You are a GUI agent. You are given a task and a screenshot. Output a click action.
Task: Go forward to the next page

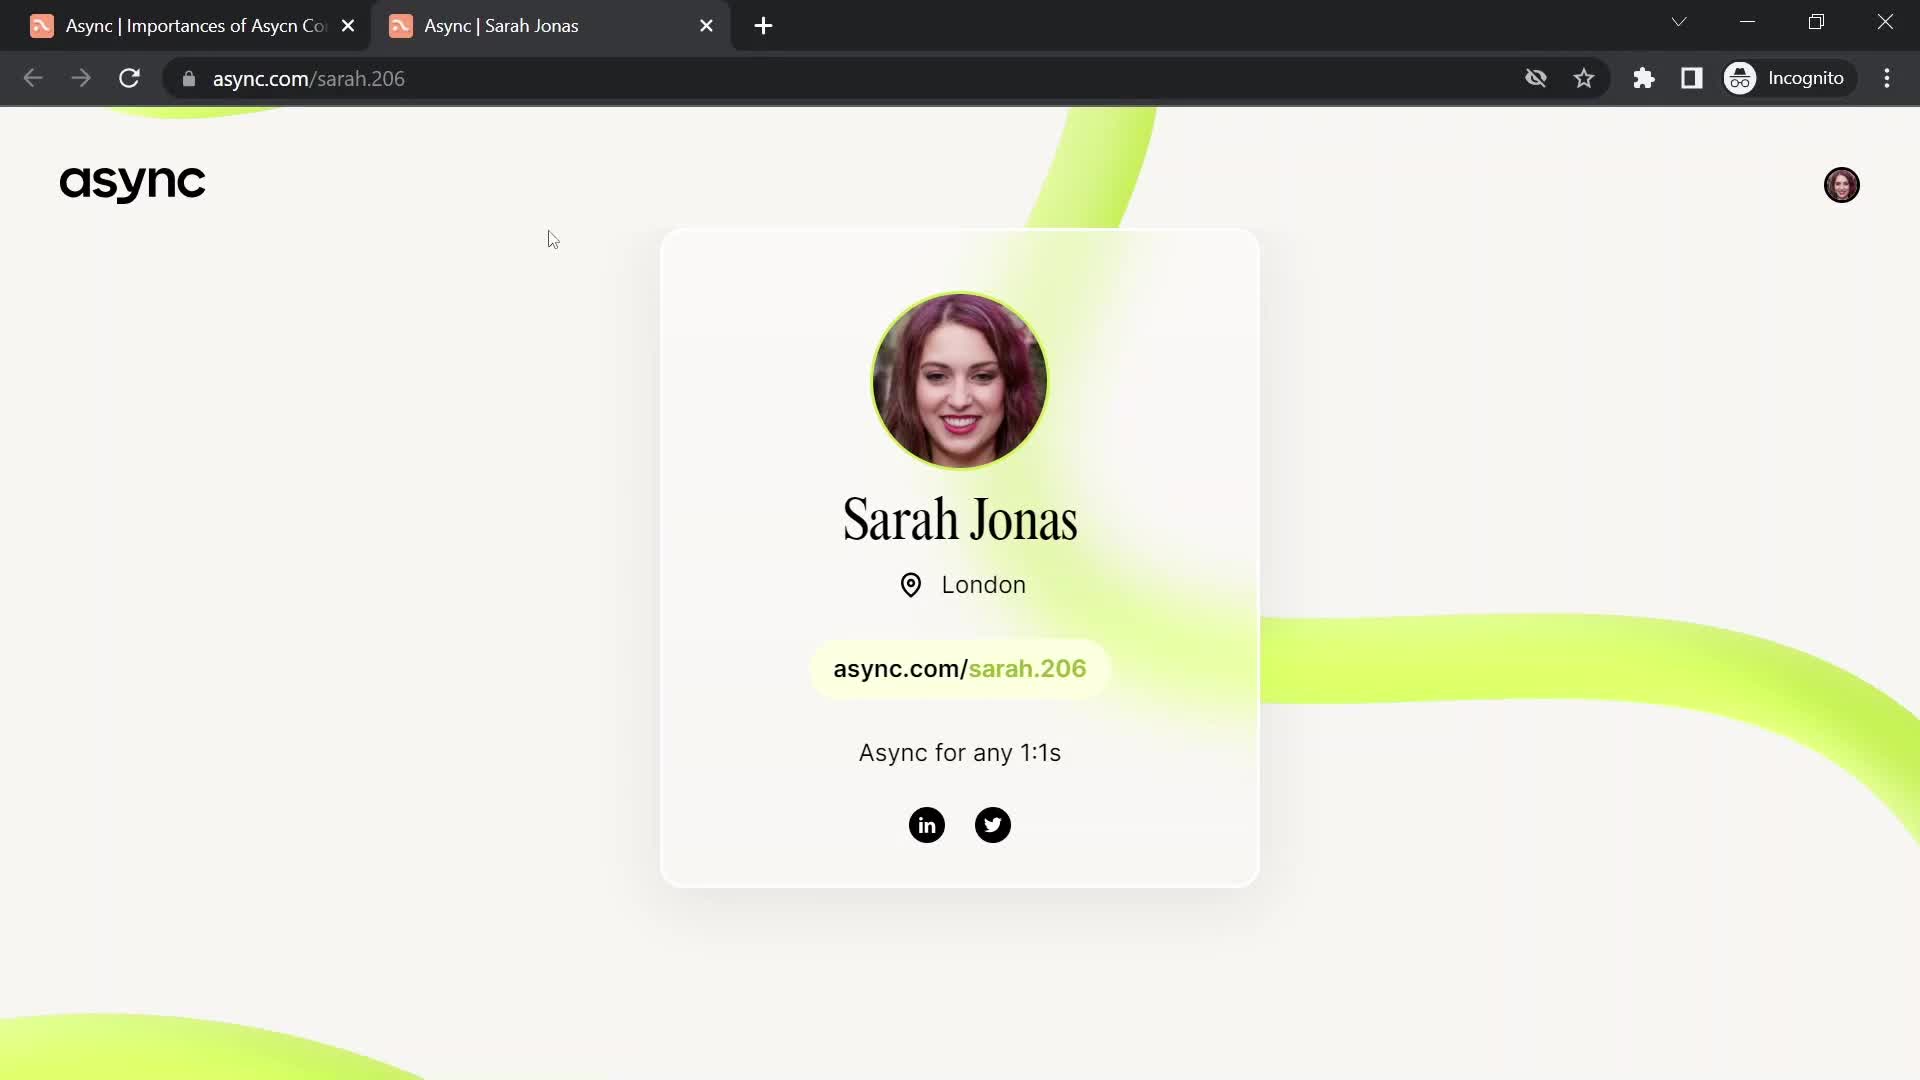(x=81, y=78)
